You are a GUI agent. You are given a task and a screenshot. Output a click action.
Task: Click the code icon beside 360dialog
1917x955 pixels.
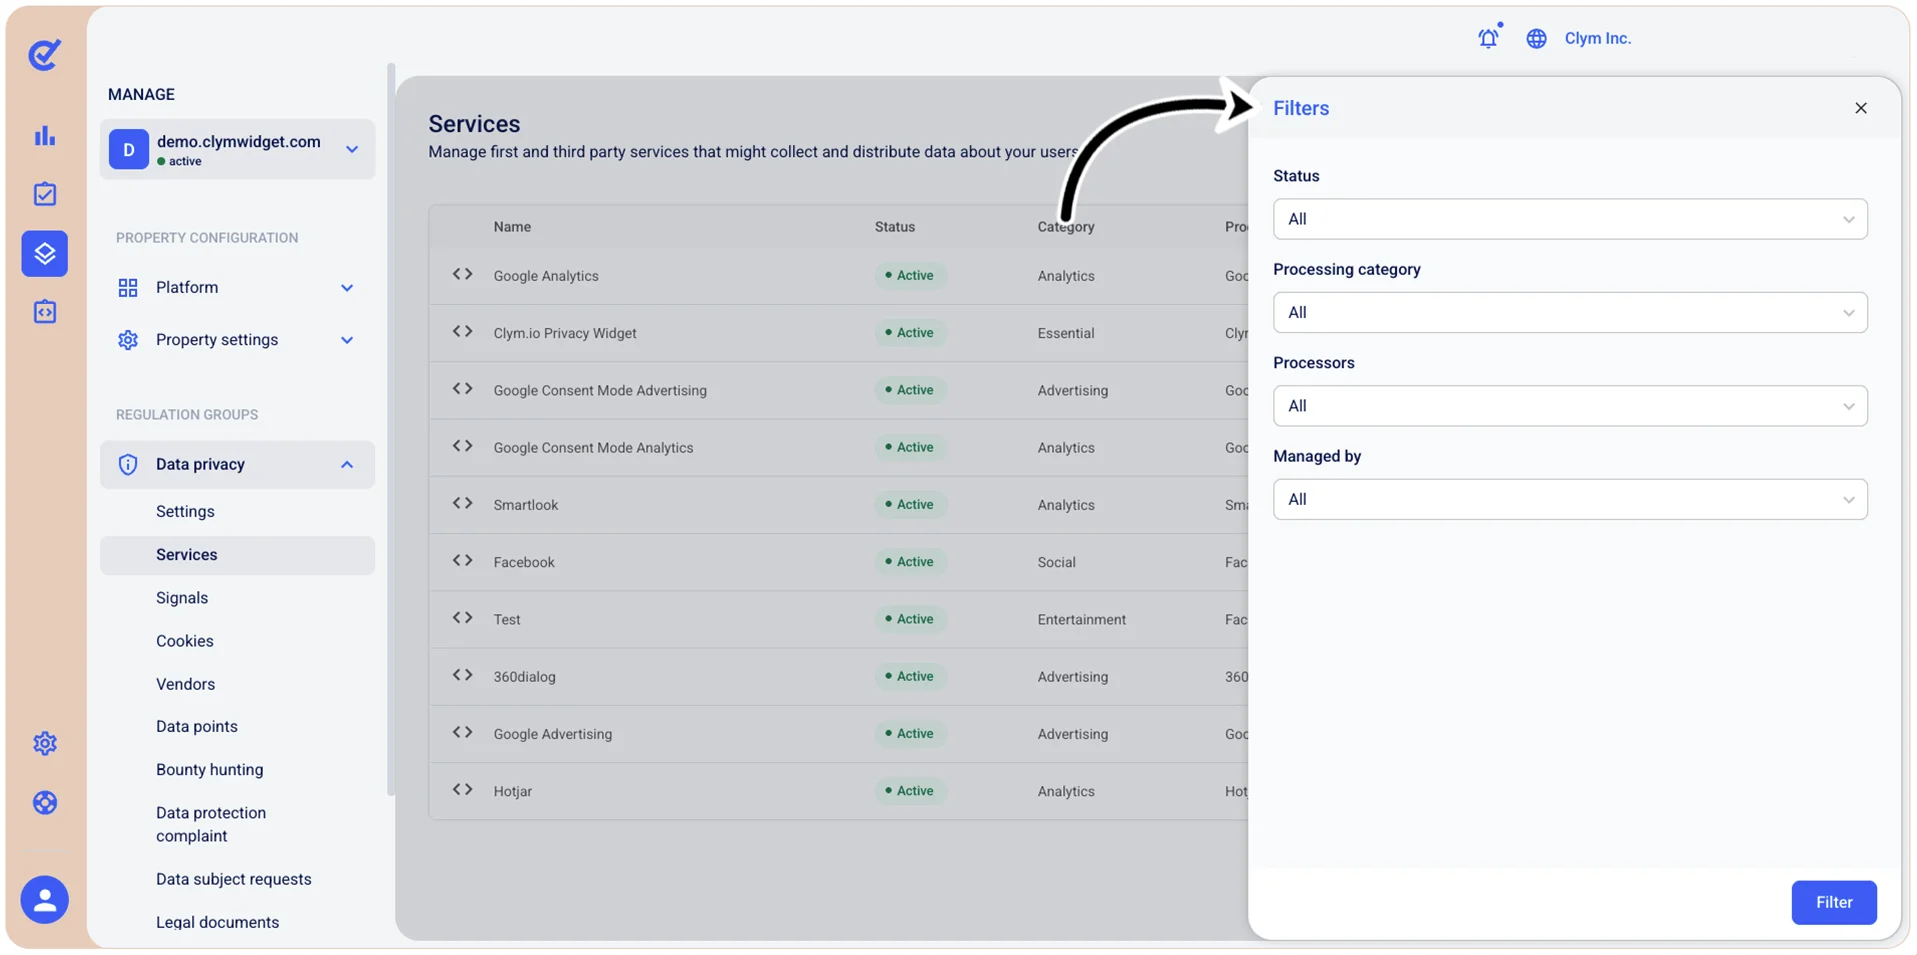(x=462, y=676)
